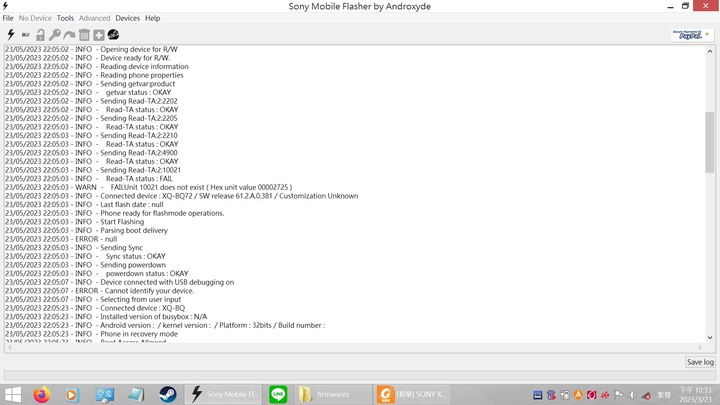The height and width of the screenshot is (405, 720).
Task: Click the WARN line about Unit 10021
Action: pyautogui.click(x=149, y=187)
